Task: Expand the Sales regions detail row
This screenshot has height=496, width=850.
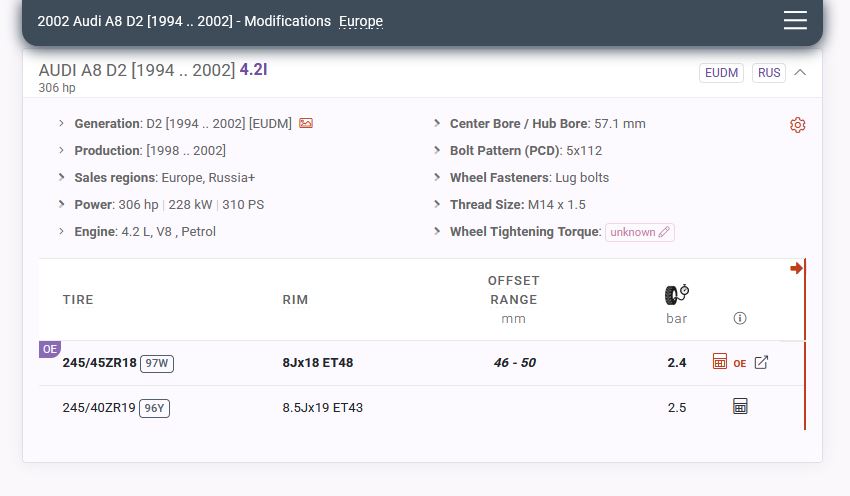Action: point(61,177)
